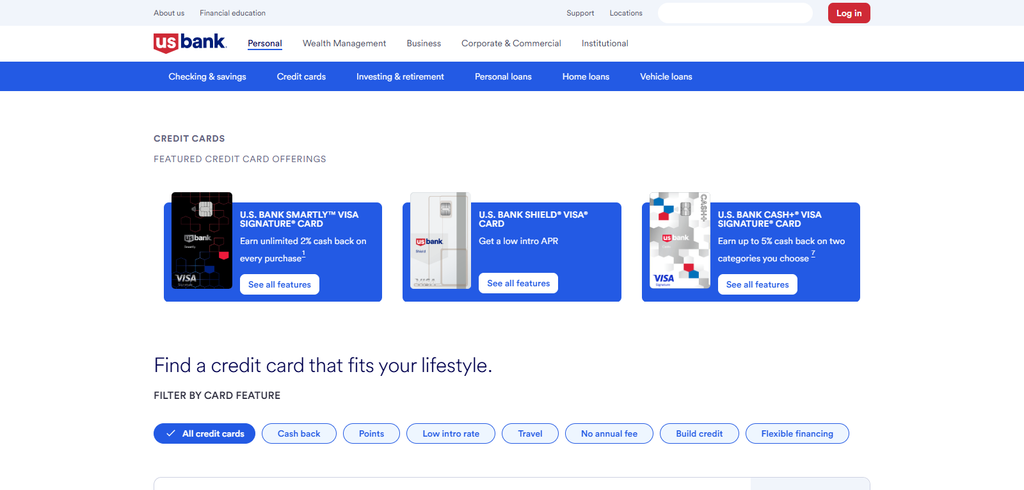Filter cards by Travel

click(x=530, y=433)
